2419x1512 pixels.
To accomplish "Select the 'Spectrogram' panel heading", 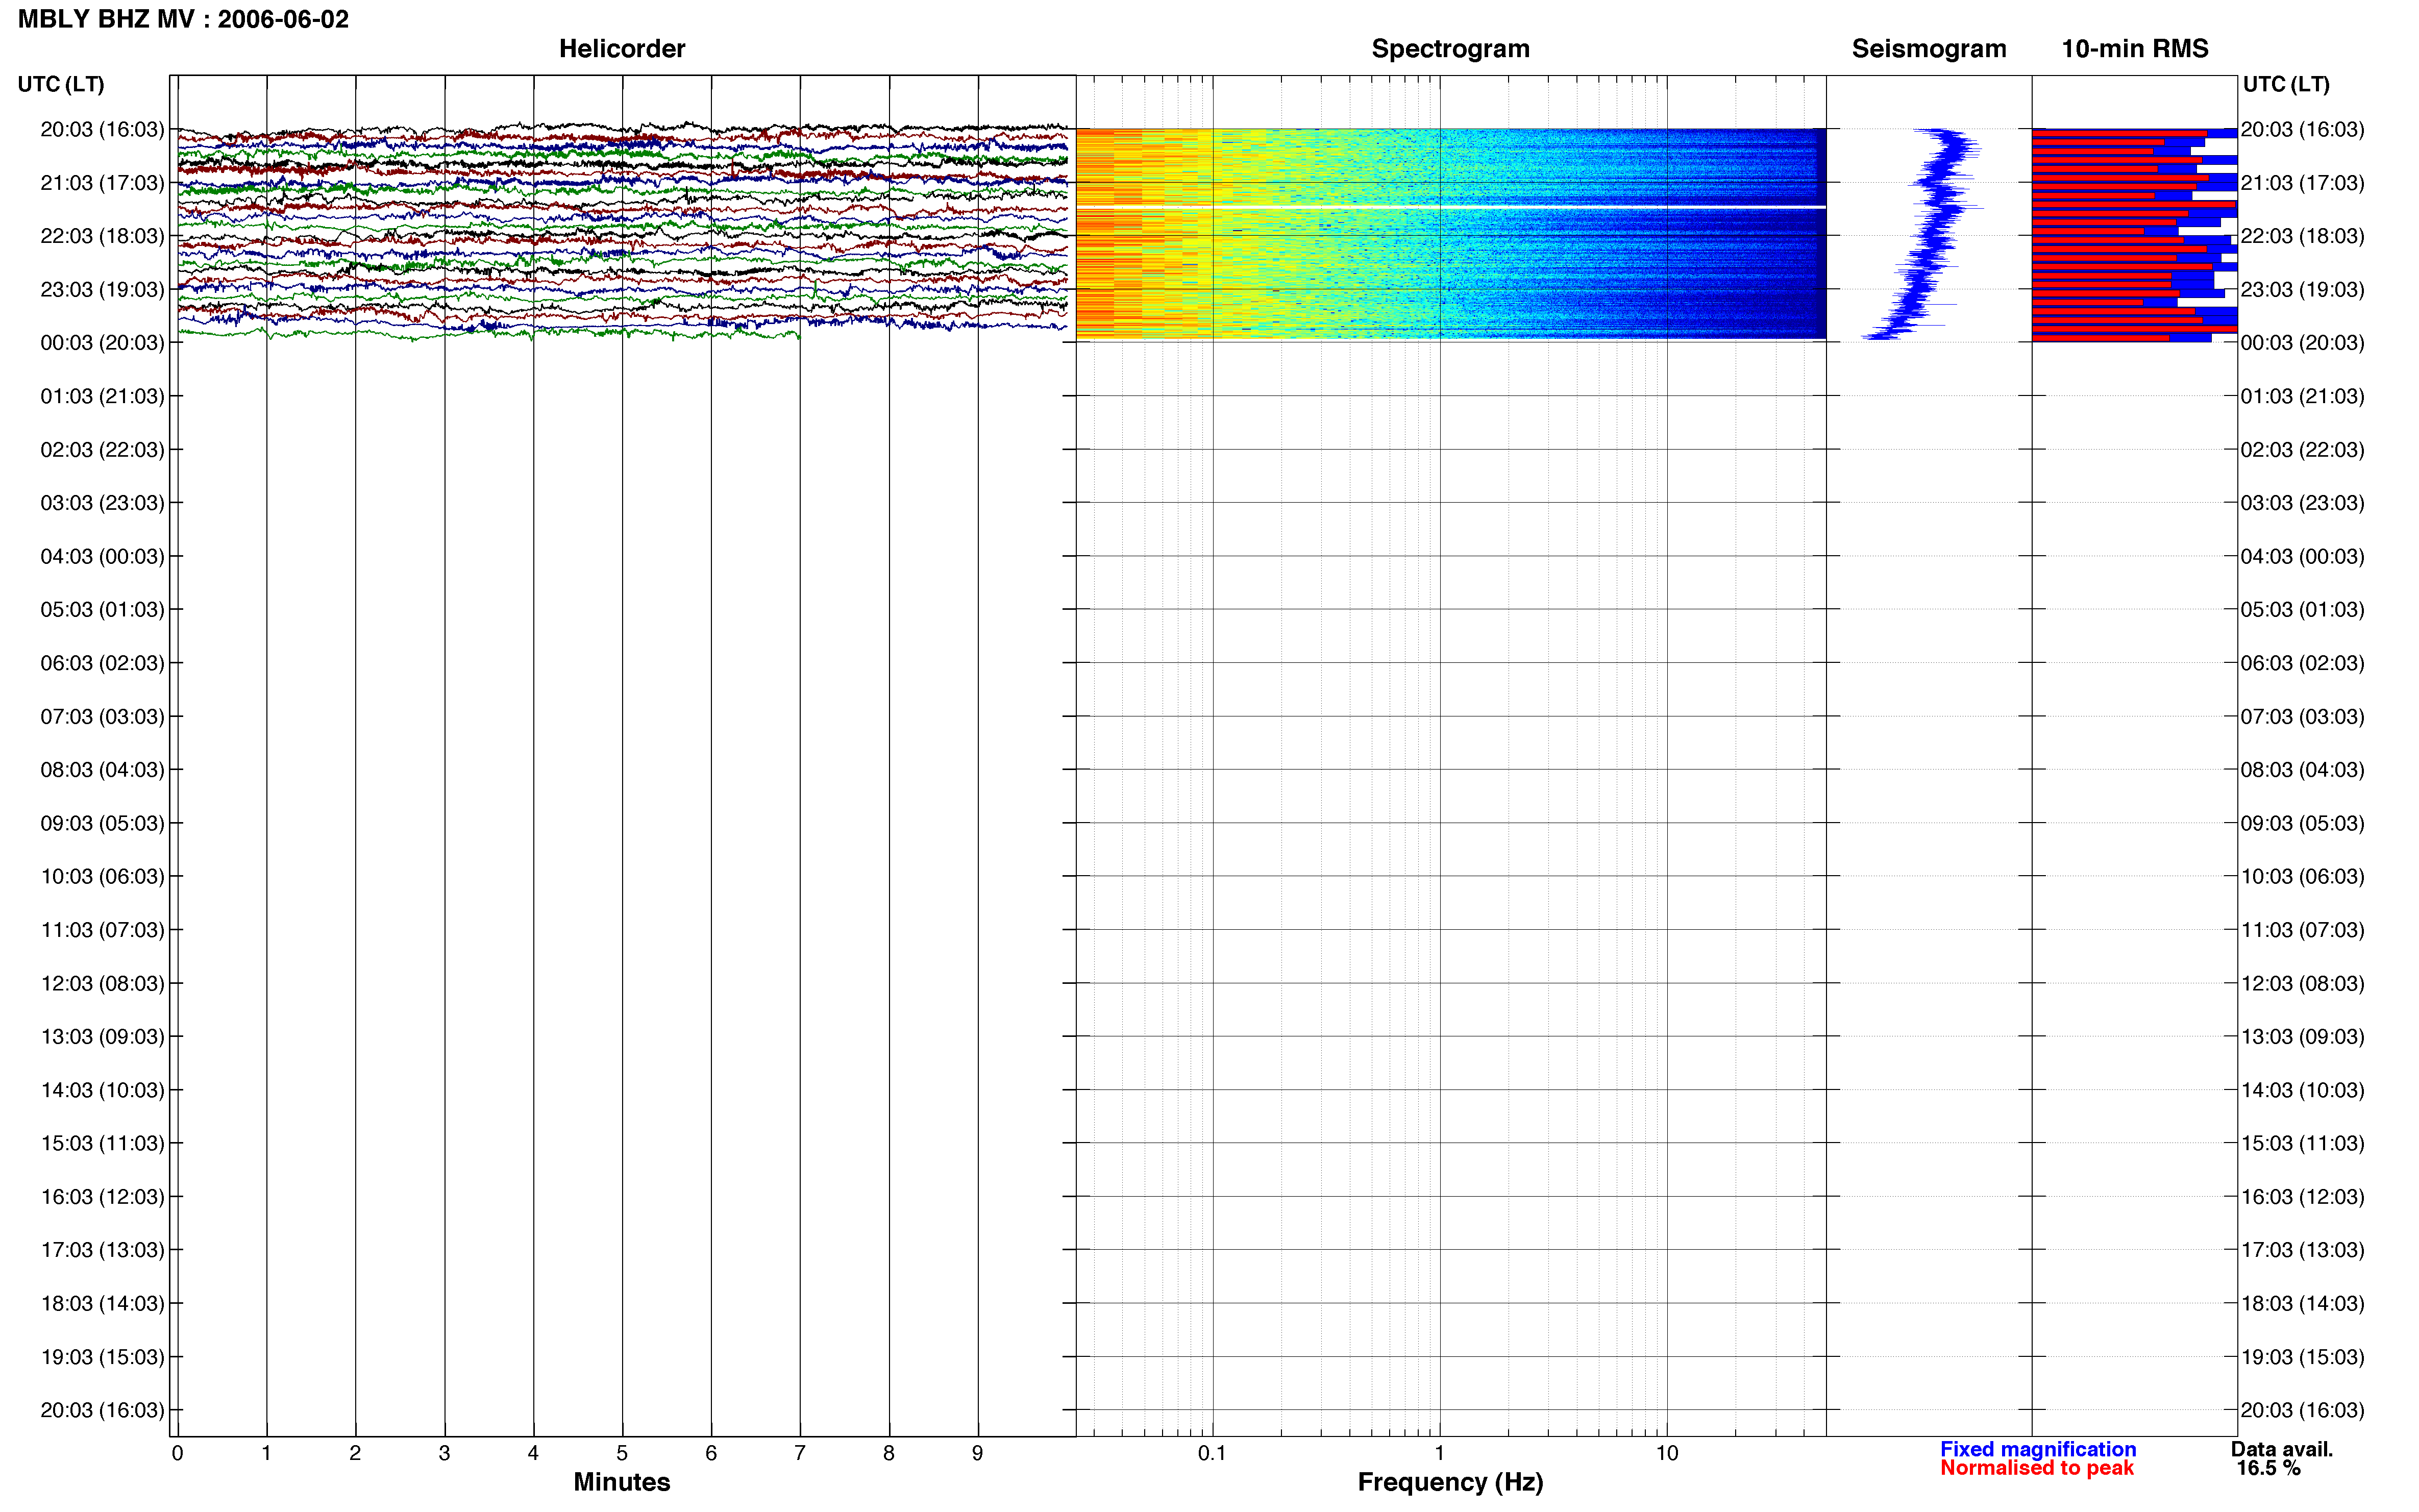I will (1450, 49).
